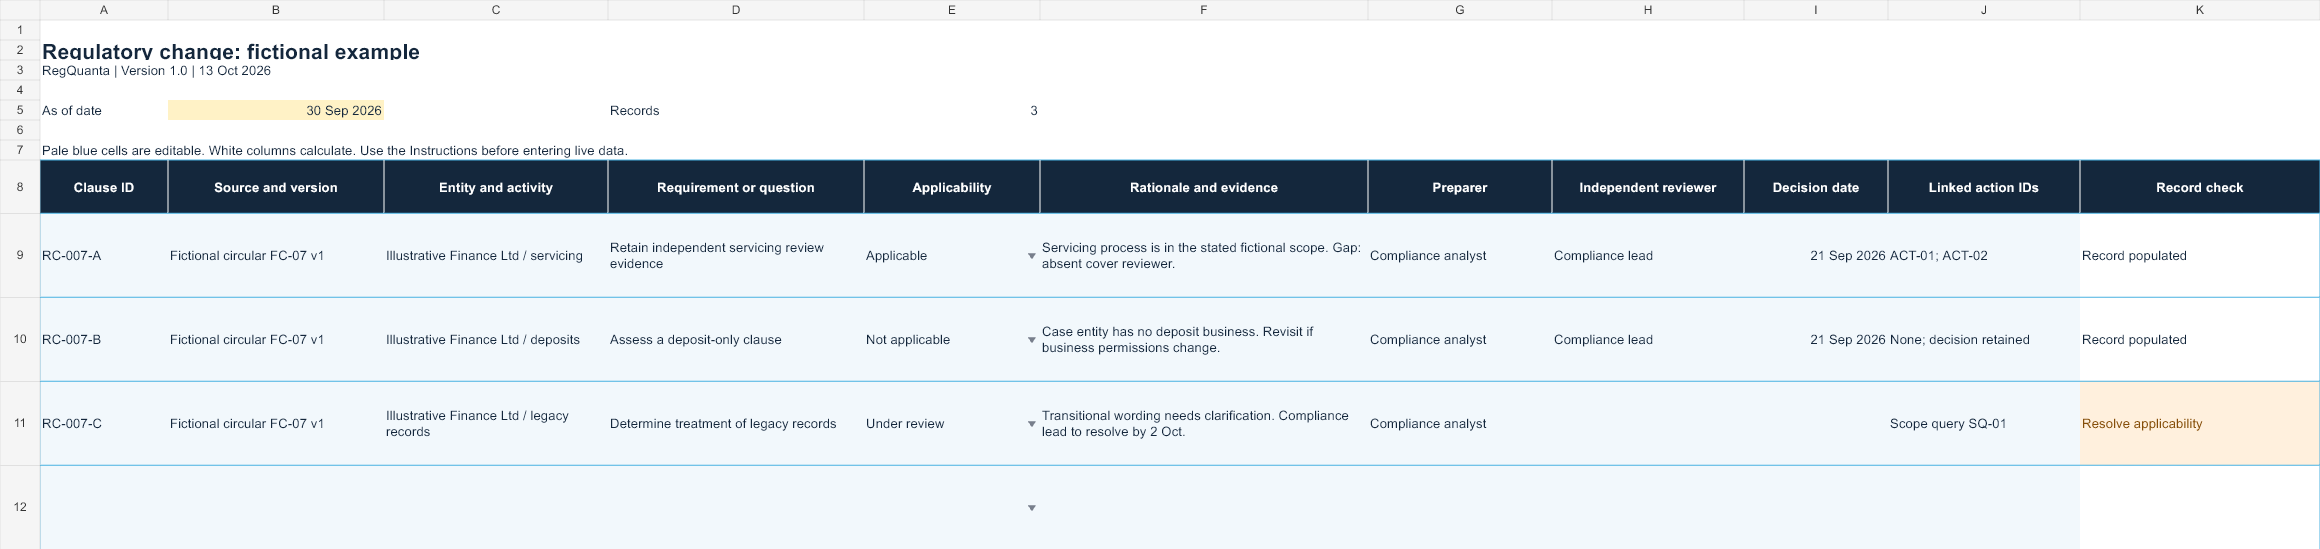2320x549 pixels.
Task: Select the 'Resolve applicability' cell
Action: [2199, 423]
